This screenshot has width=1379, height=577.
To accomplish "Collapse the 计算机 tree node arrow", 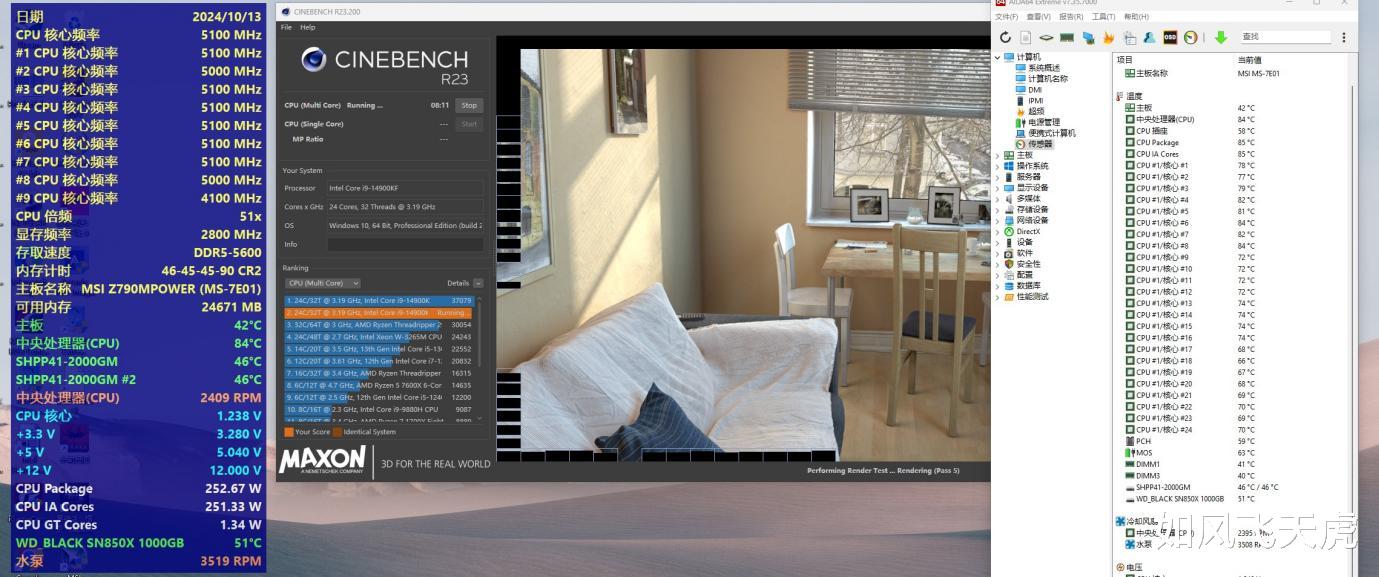I will (997, 57).
